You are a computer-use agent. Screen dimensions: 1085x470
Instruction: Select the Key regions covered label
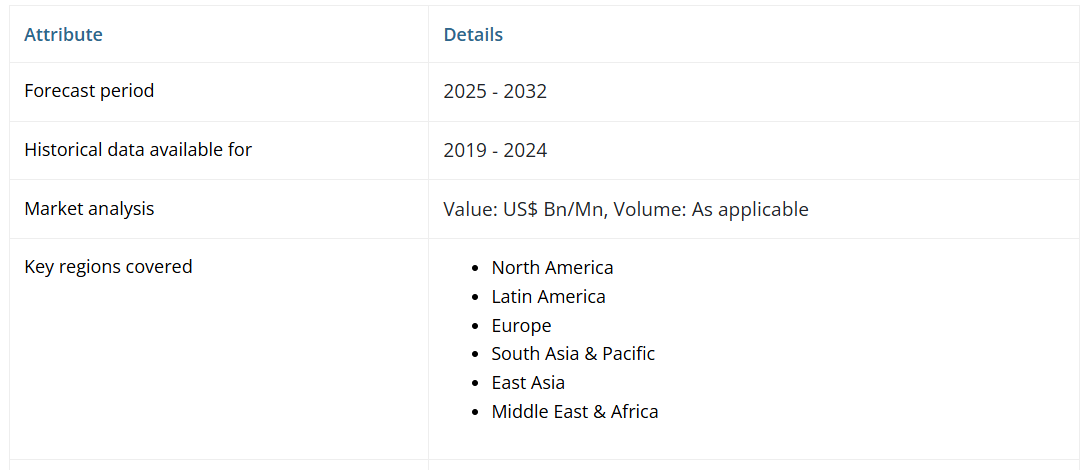tap(108, 267)
